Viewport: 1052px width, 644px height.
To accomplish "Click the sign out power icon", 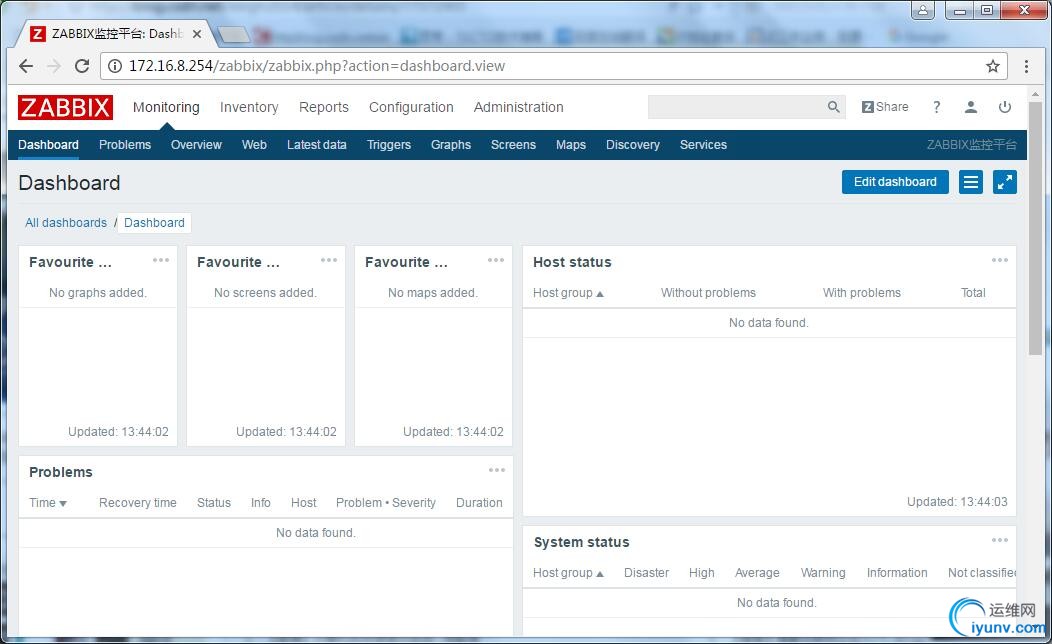I will [1004, 107].
